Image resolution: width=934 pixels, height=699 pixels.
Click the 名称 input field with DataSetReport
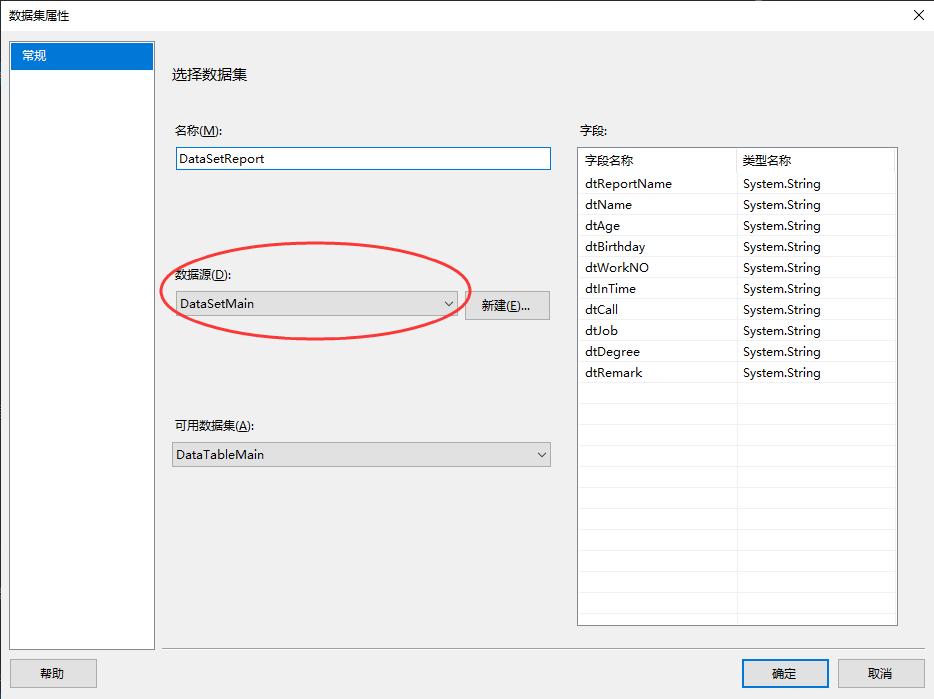pyautogui.click(x=363, y=159)
